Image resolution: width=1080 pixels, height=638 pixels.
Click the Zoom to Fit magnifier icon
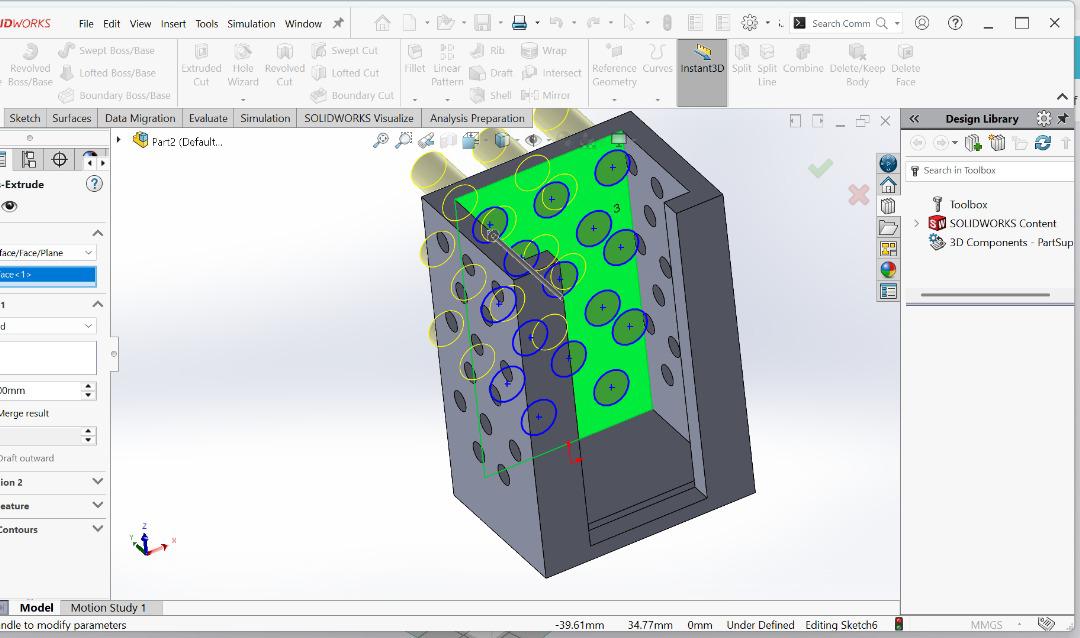tap(380, 141)
